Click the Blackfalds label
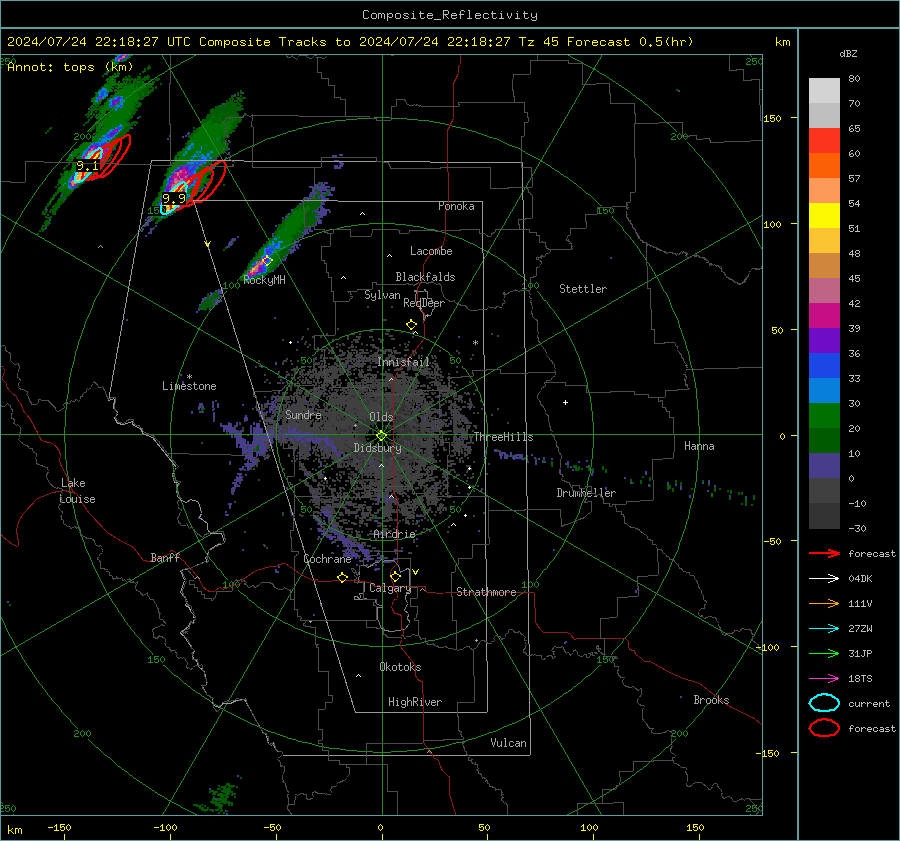Screen dimensions: 900x841 [425, 277]
